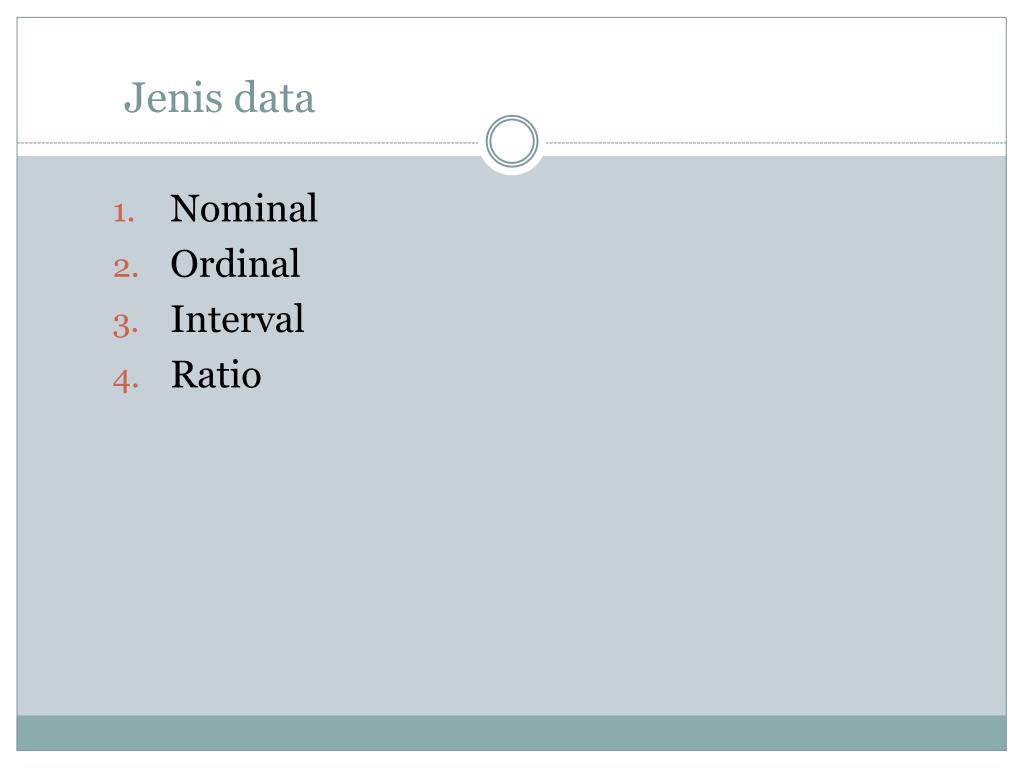Click the dashed divider right of the circle
This screenshot has height=768, width=1024.
coord(776,142)
